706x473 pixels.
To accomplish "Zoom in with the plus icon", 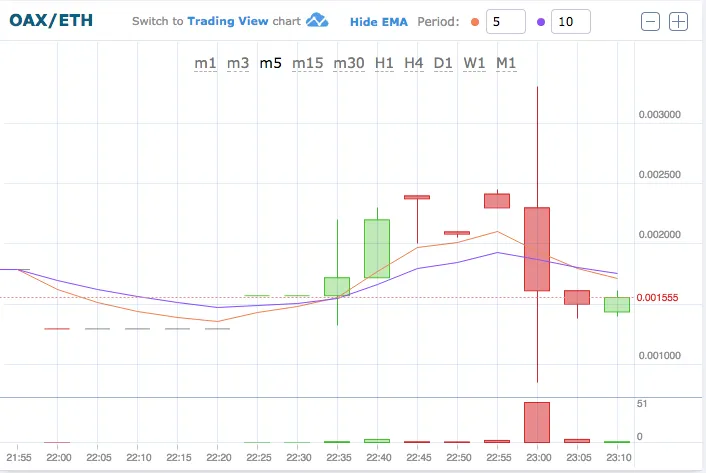I will click(679, 21).
